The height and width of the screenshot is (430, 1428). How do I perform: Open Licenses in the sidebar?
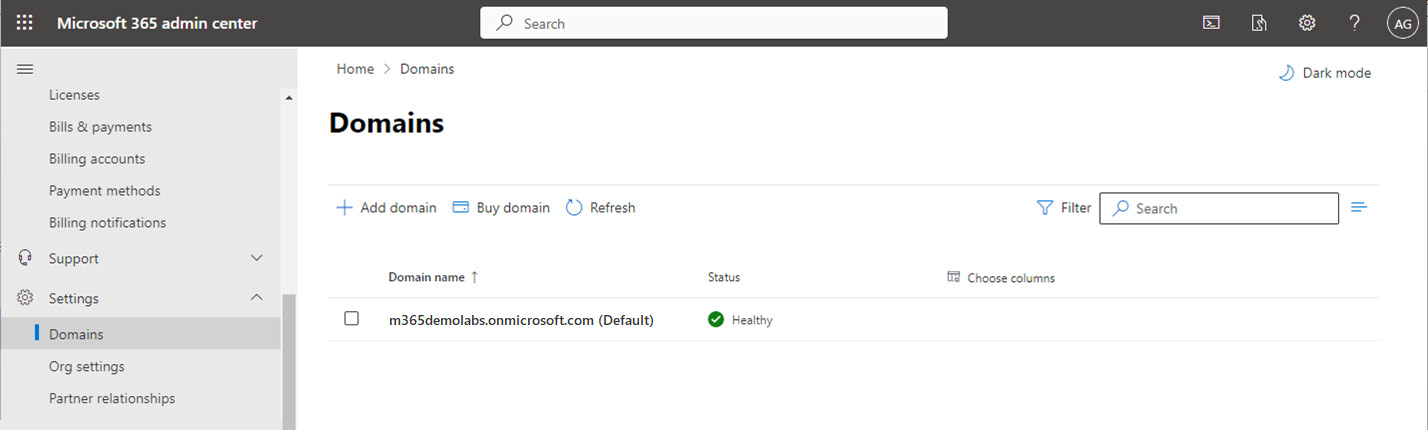(74, 95)
